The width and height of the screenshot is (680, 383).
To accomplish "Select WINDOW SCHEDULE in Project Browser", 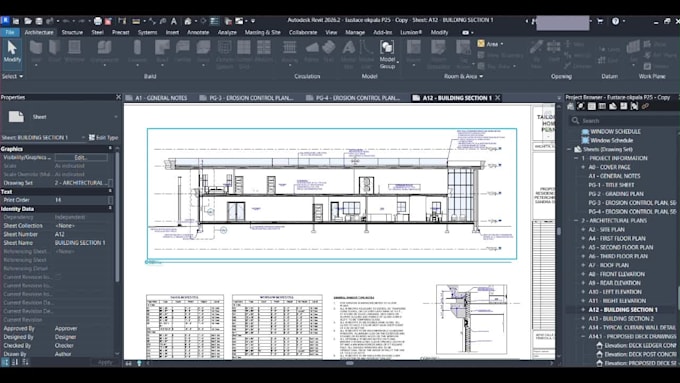I will [x=615, y=131].
